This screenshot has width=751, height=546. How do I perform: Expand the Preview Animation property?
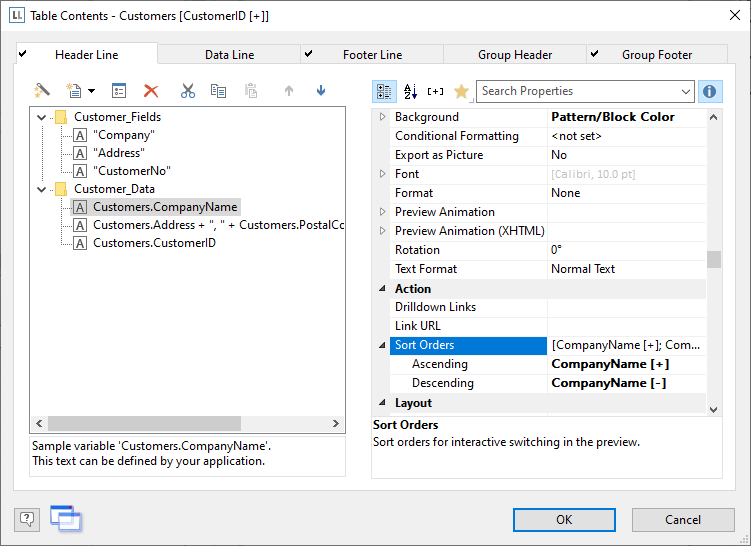[x=382, y=211]
